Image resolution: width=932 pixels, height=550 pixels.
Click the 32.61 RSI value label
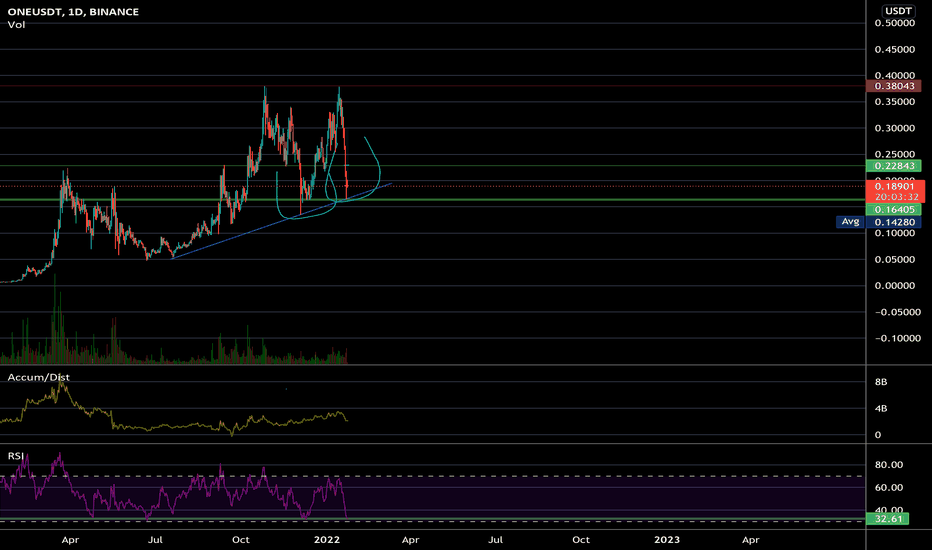click(887, 518)
